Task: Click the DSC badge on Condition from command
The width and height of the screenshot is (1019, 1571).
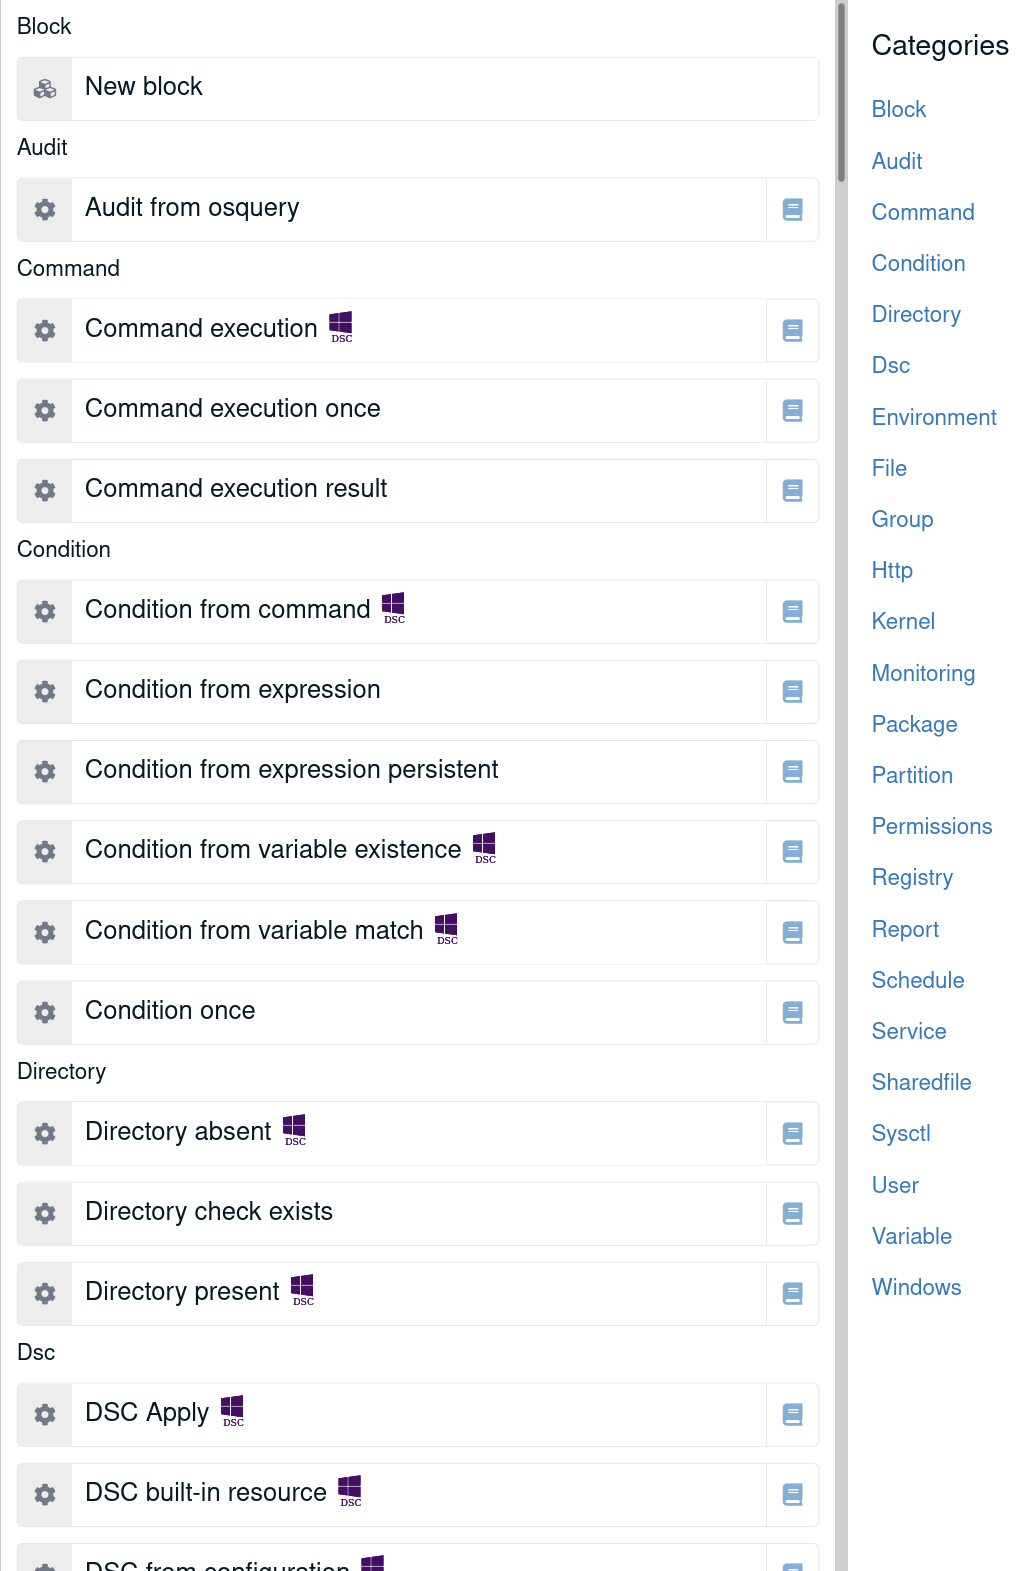Action: click(x=393, y=608)
